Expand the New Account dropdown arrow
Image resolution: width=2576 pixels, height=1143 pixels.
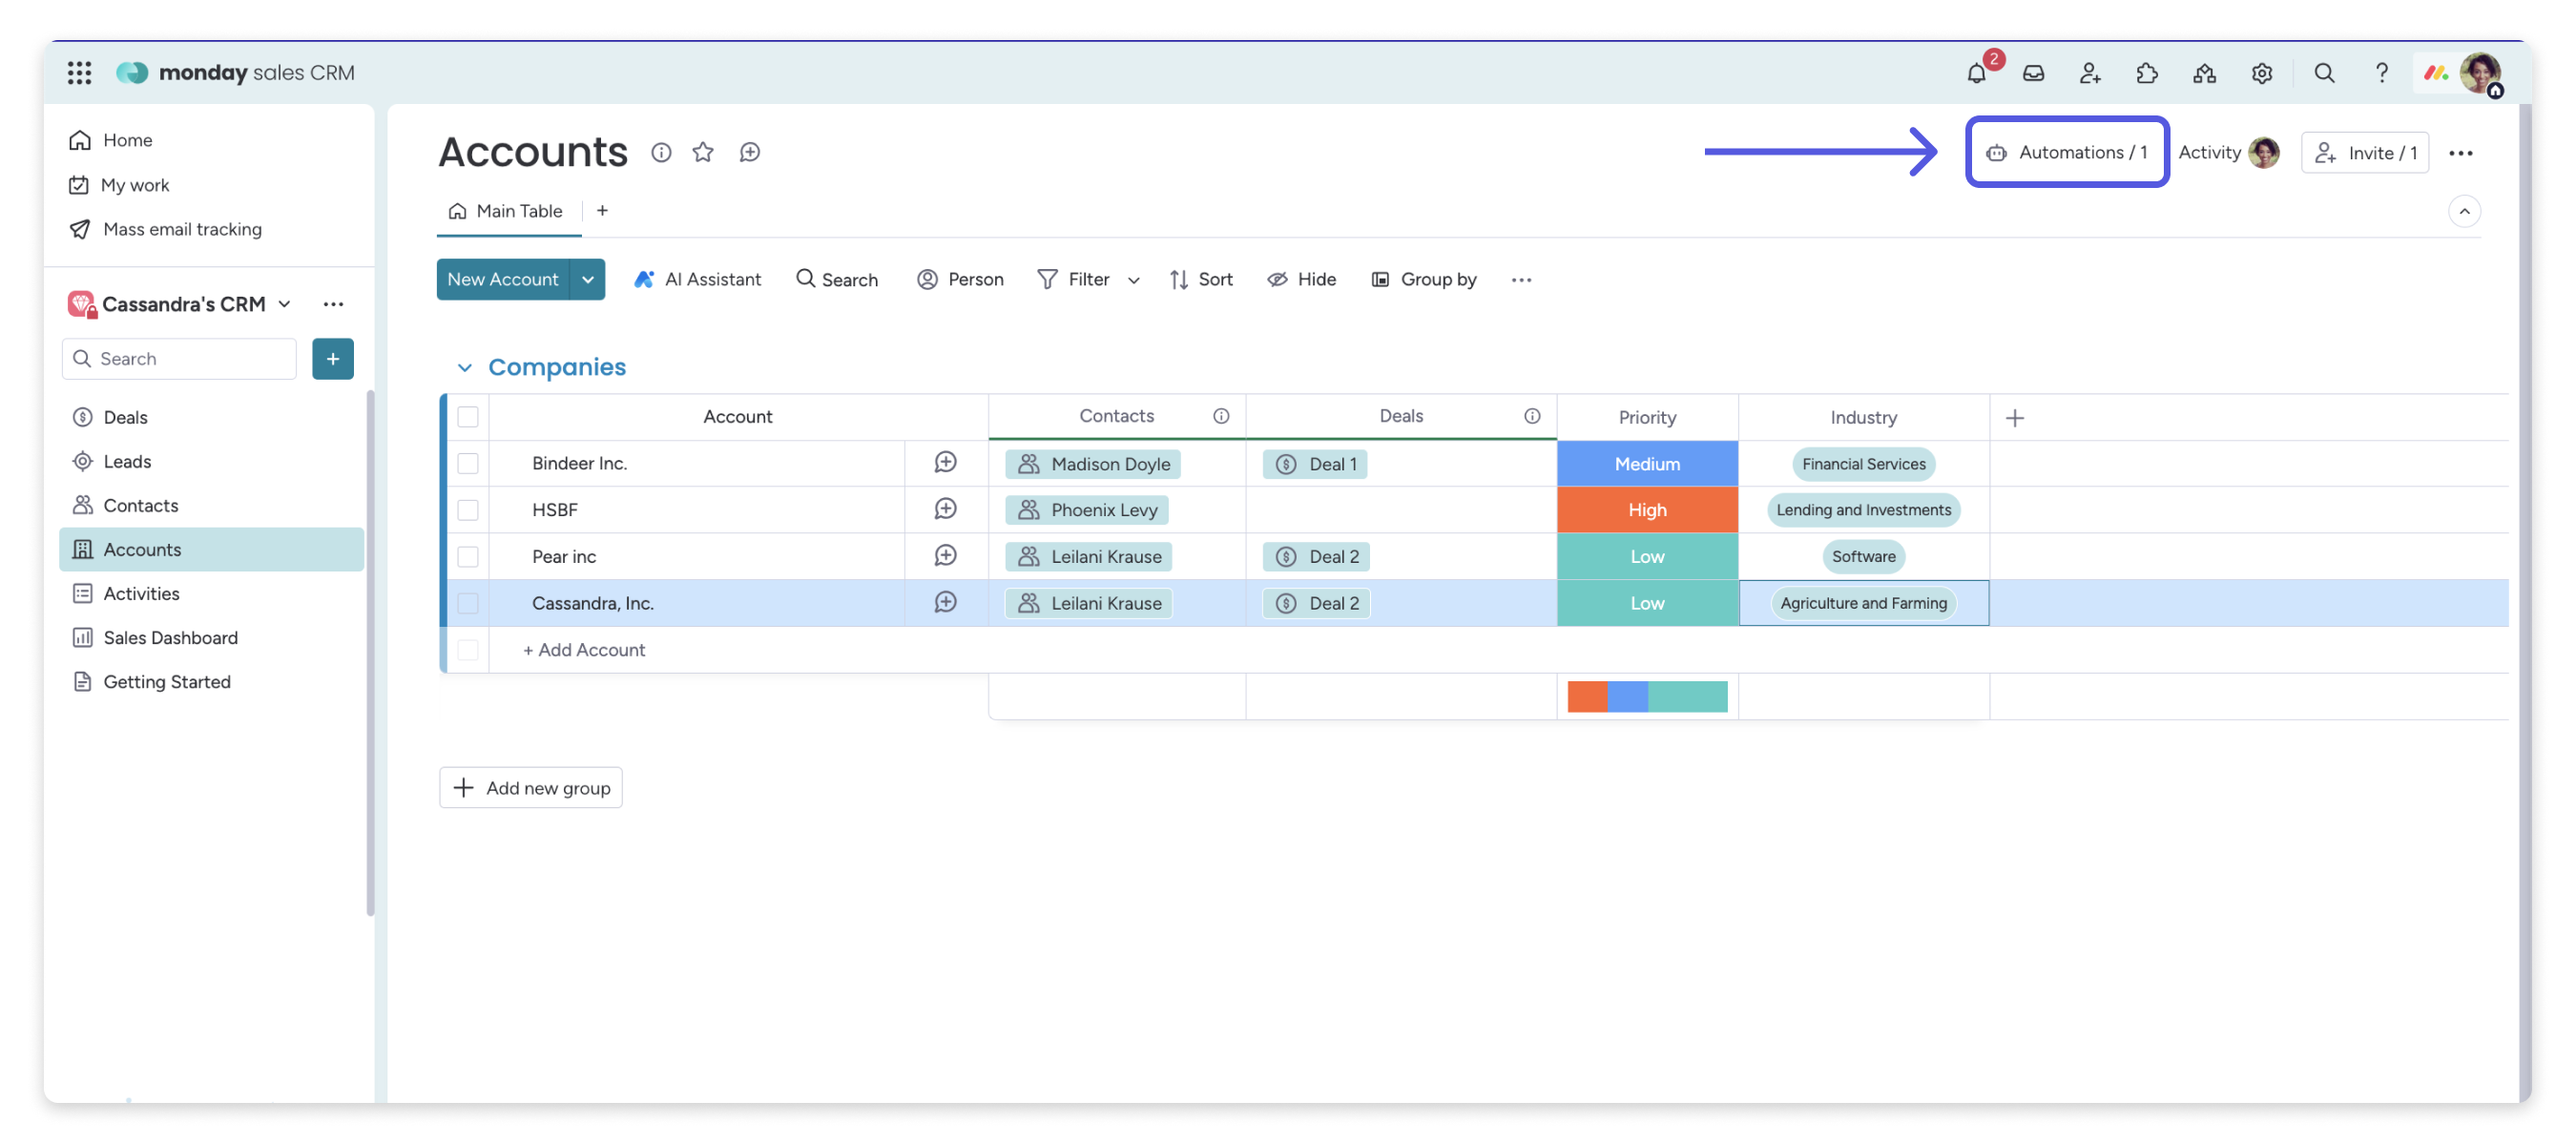[x=588, y=280]
